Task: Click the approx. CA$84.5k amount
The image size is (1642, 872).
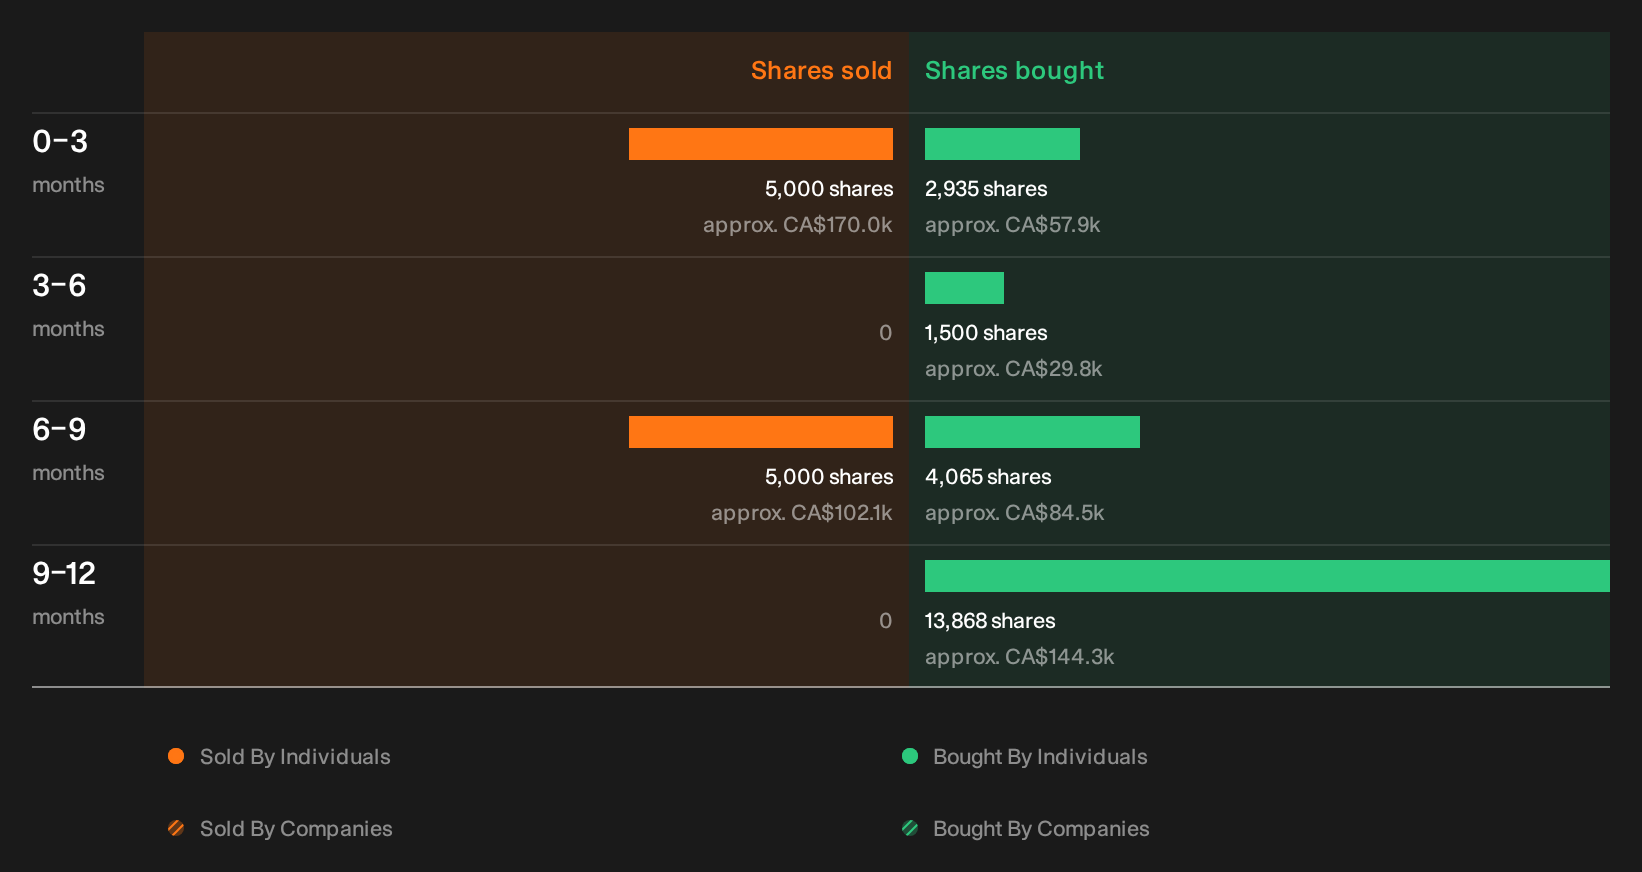Action: click(x=1014, y=513)
